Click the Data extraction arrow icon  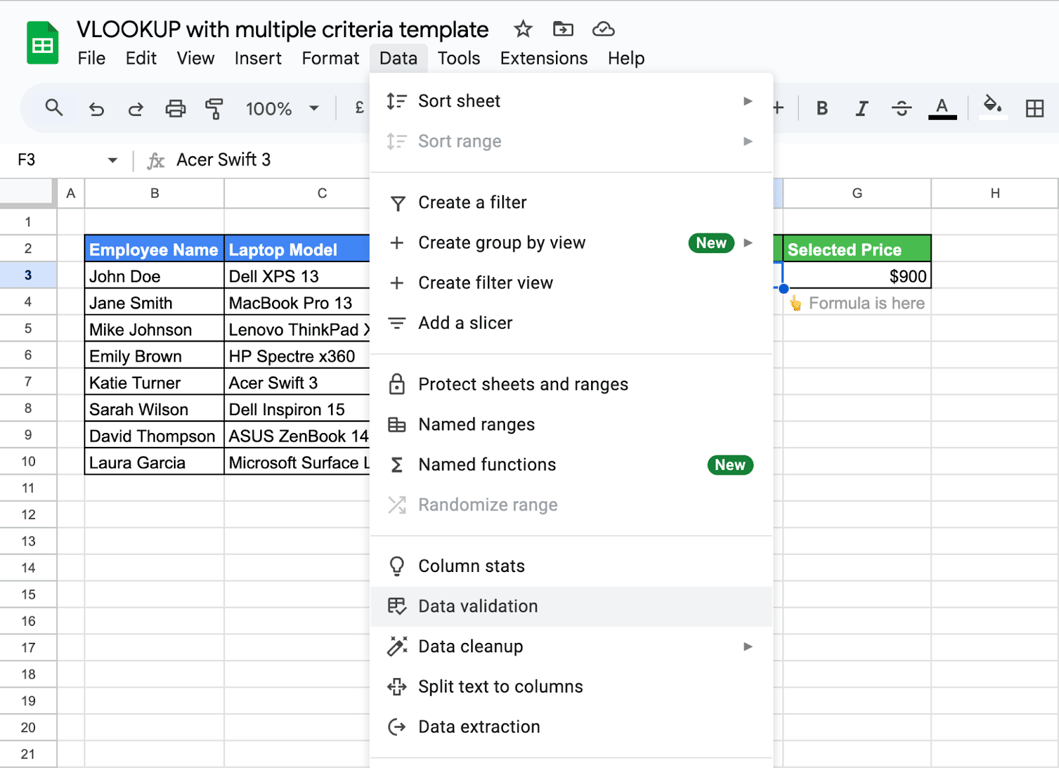click(397, 727)
